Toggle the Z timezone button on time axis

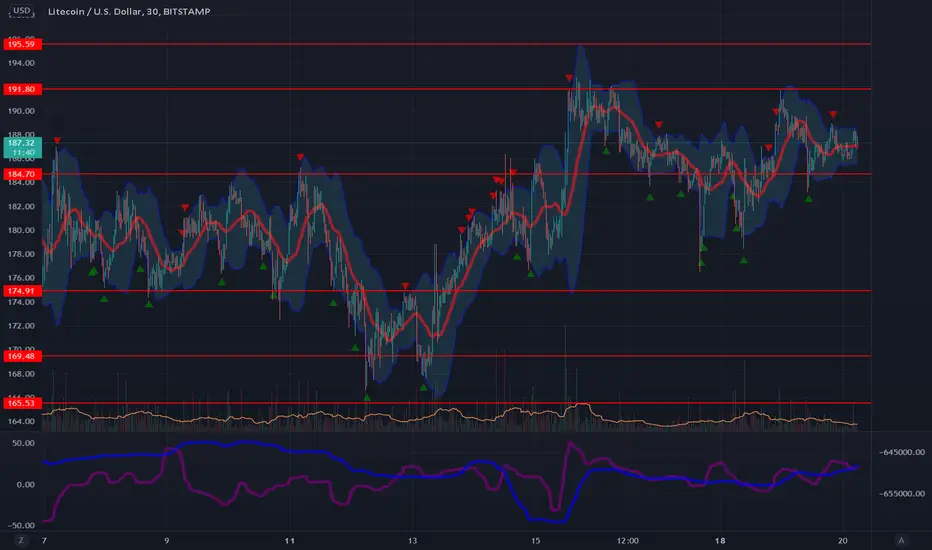click(21, 540)
